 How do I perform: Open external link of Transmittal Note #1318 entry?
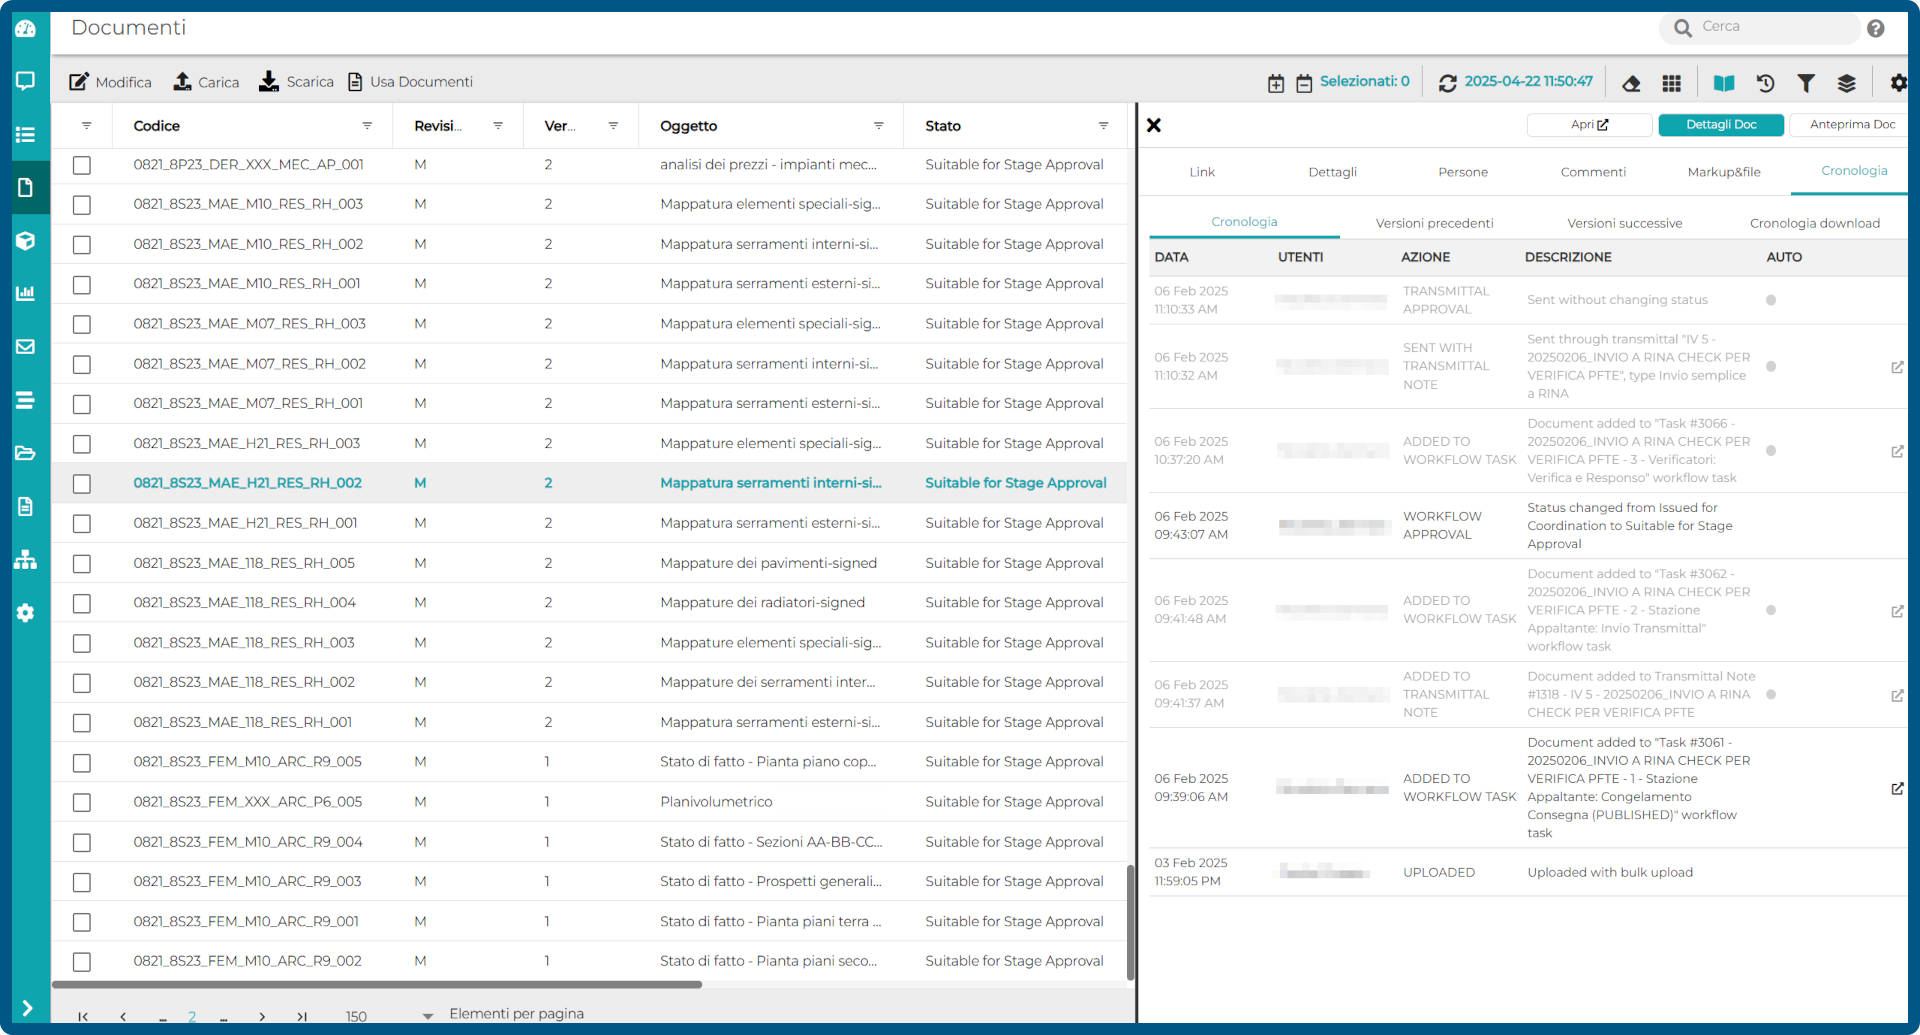click(x=1897, y=695)
